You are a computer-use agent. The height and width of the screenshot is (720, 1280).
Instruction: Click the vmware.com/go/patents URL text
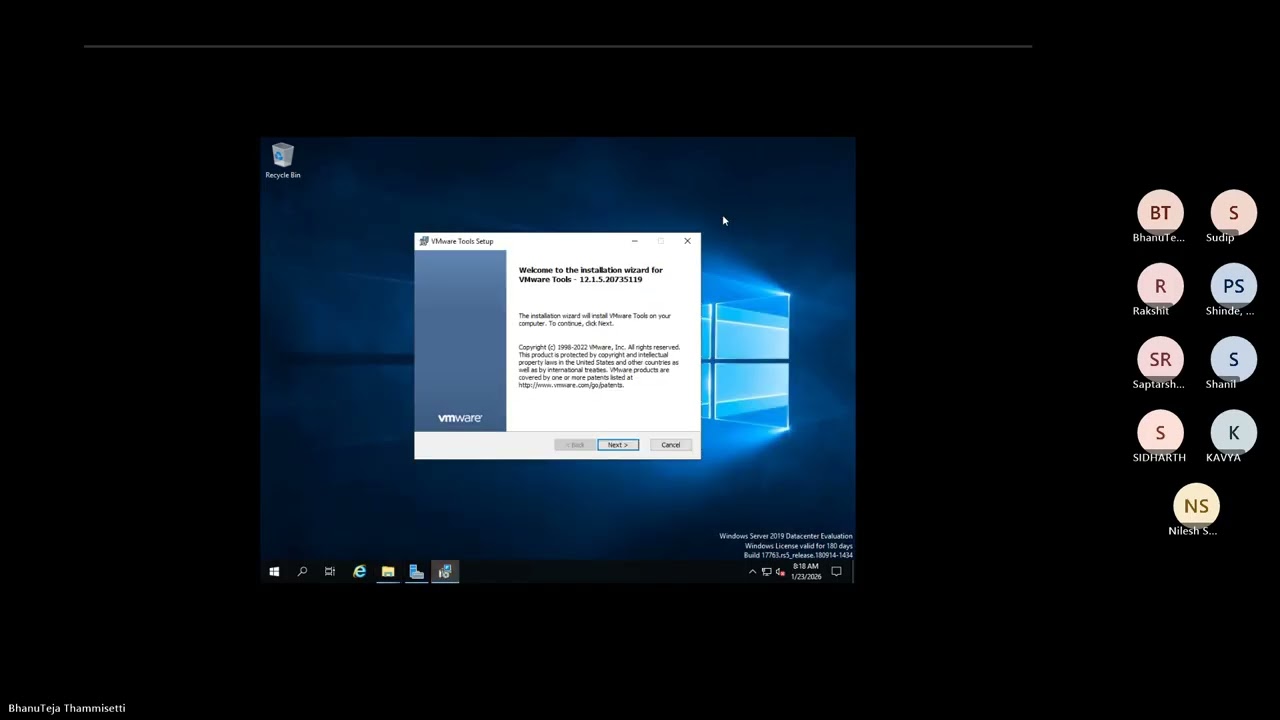[x=571, y=385]
